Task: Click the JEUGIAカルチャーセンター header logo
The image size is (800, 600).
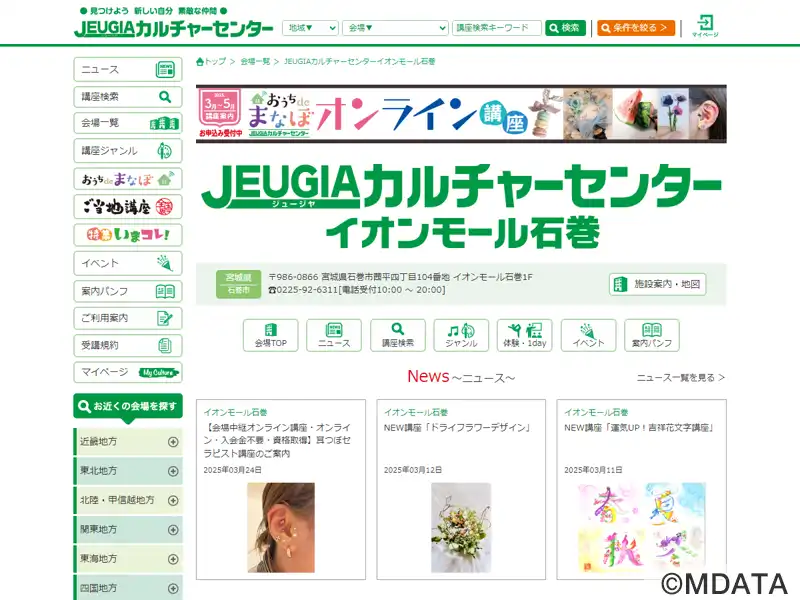Action: 173,28
